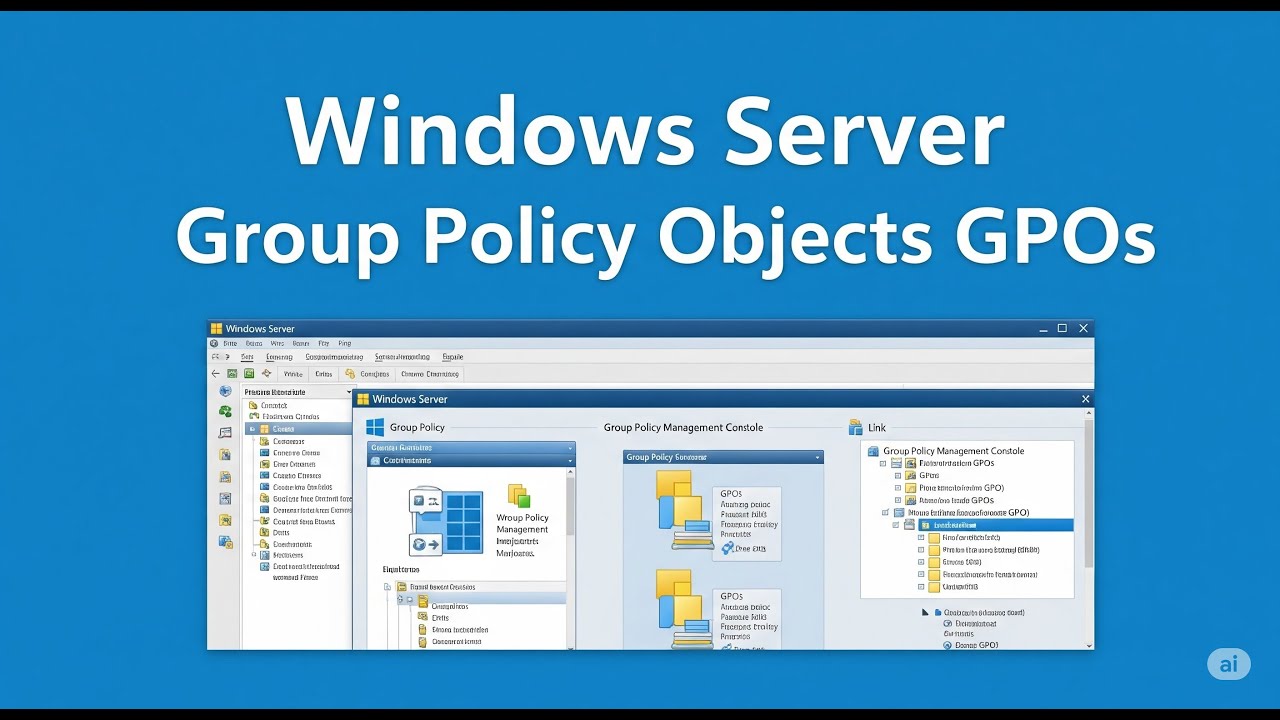Click the green users icon in the rear sidebar
Viewport: 1280px width, 720px height.
(225, 411)
